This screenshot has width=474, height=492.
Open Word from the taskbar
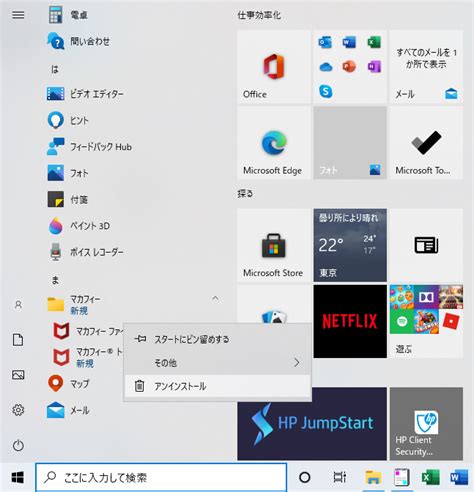coord(459,477)
